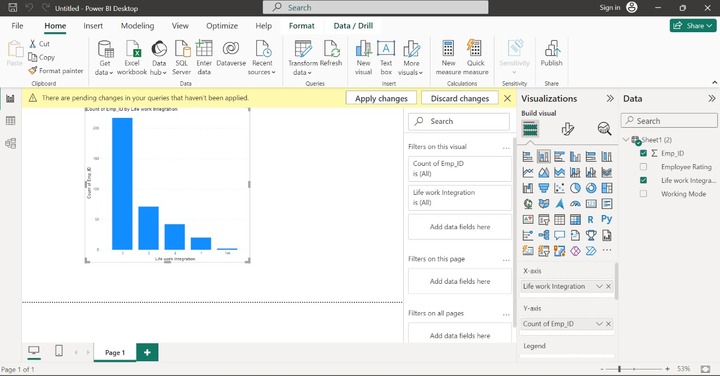Click the Filters pane search field
The width and height of the screenshot is (720, 376).
[x=459, y=121]
